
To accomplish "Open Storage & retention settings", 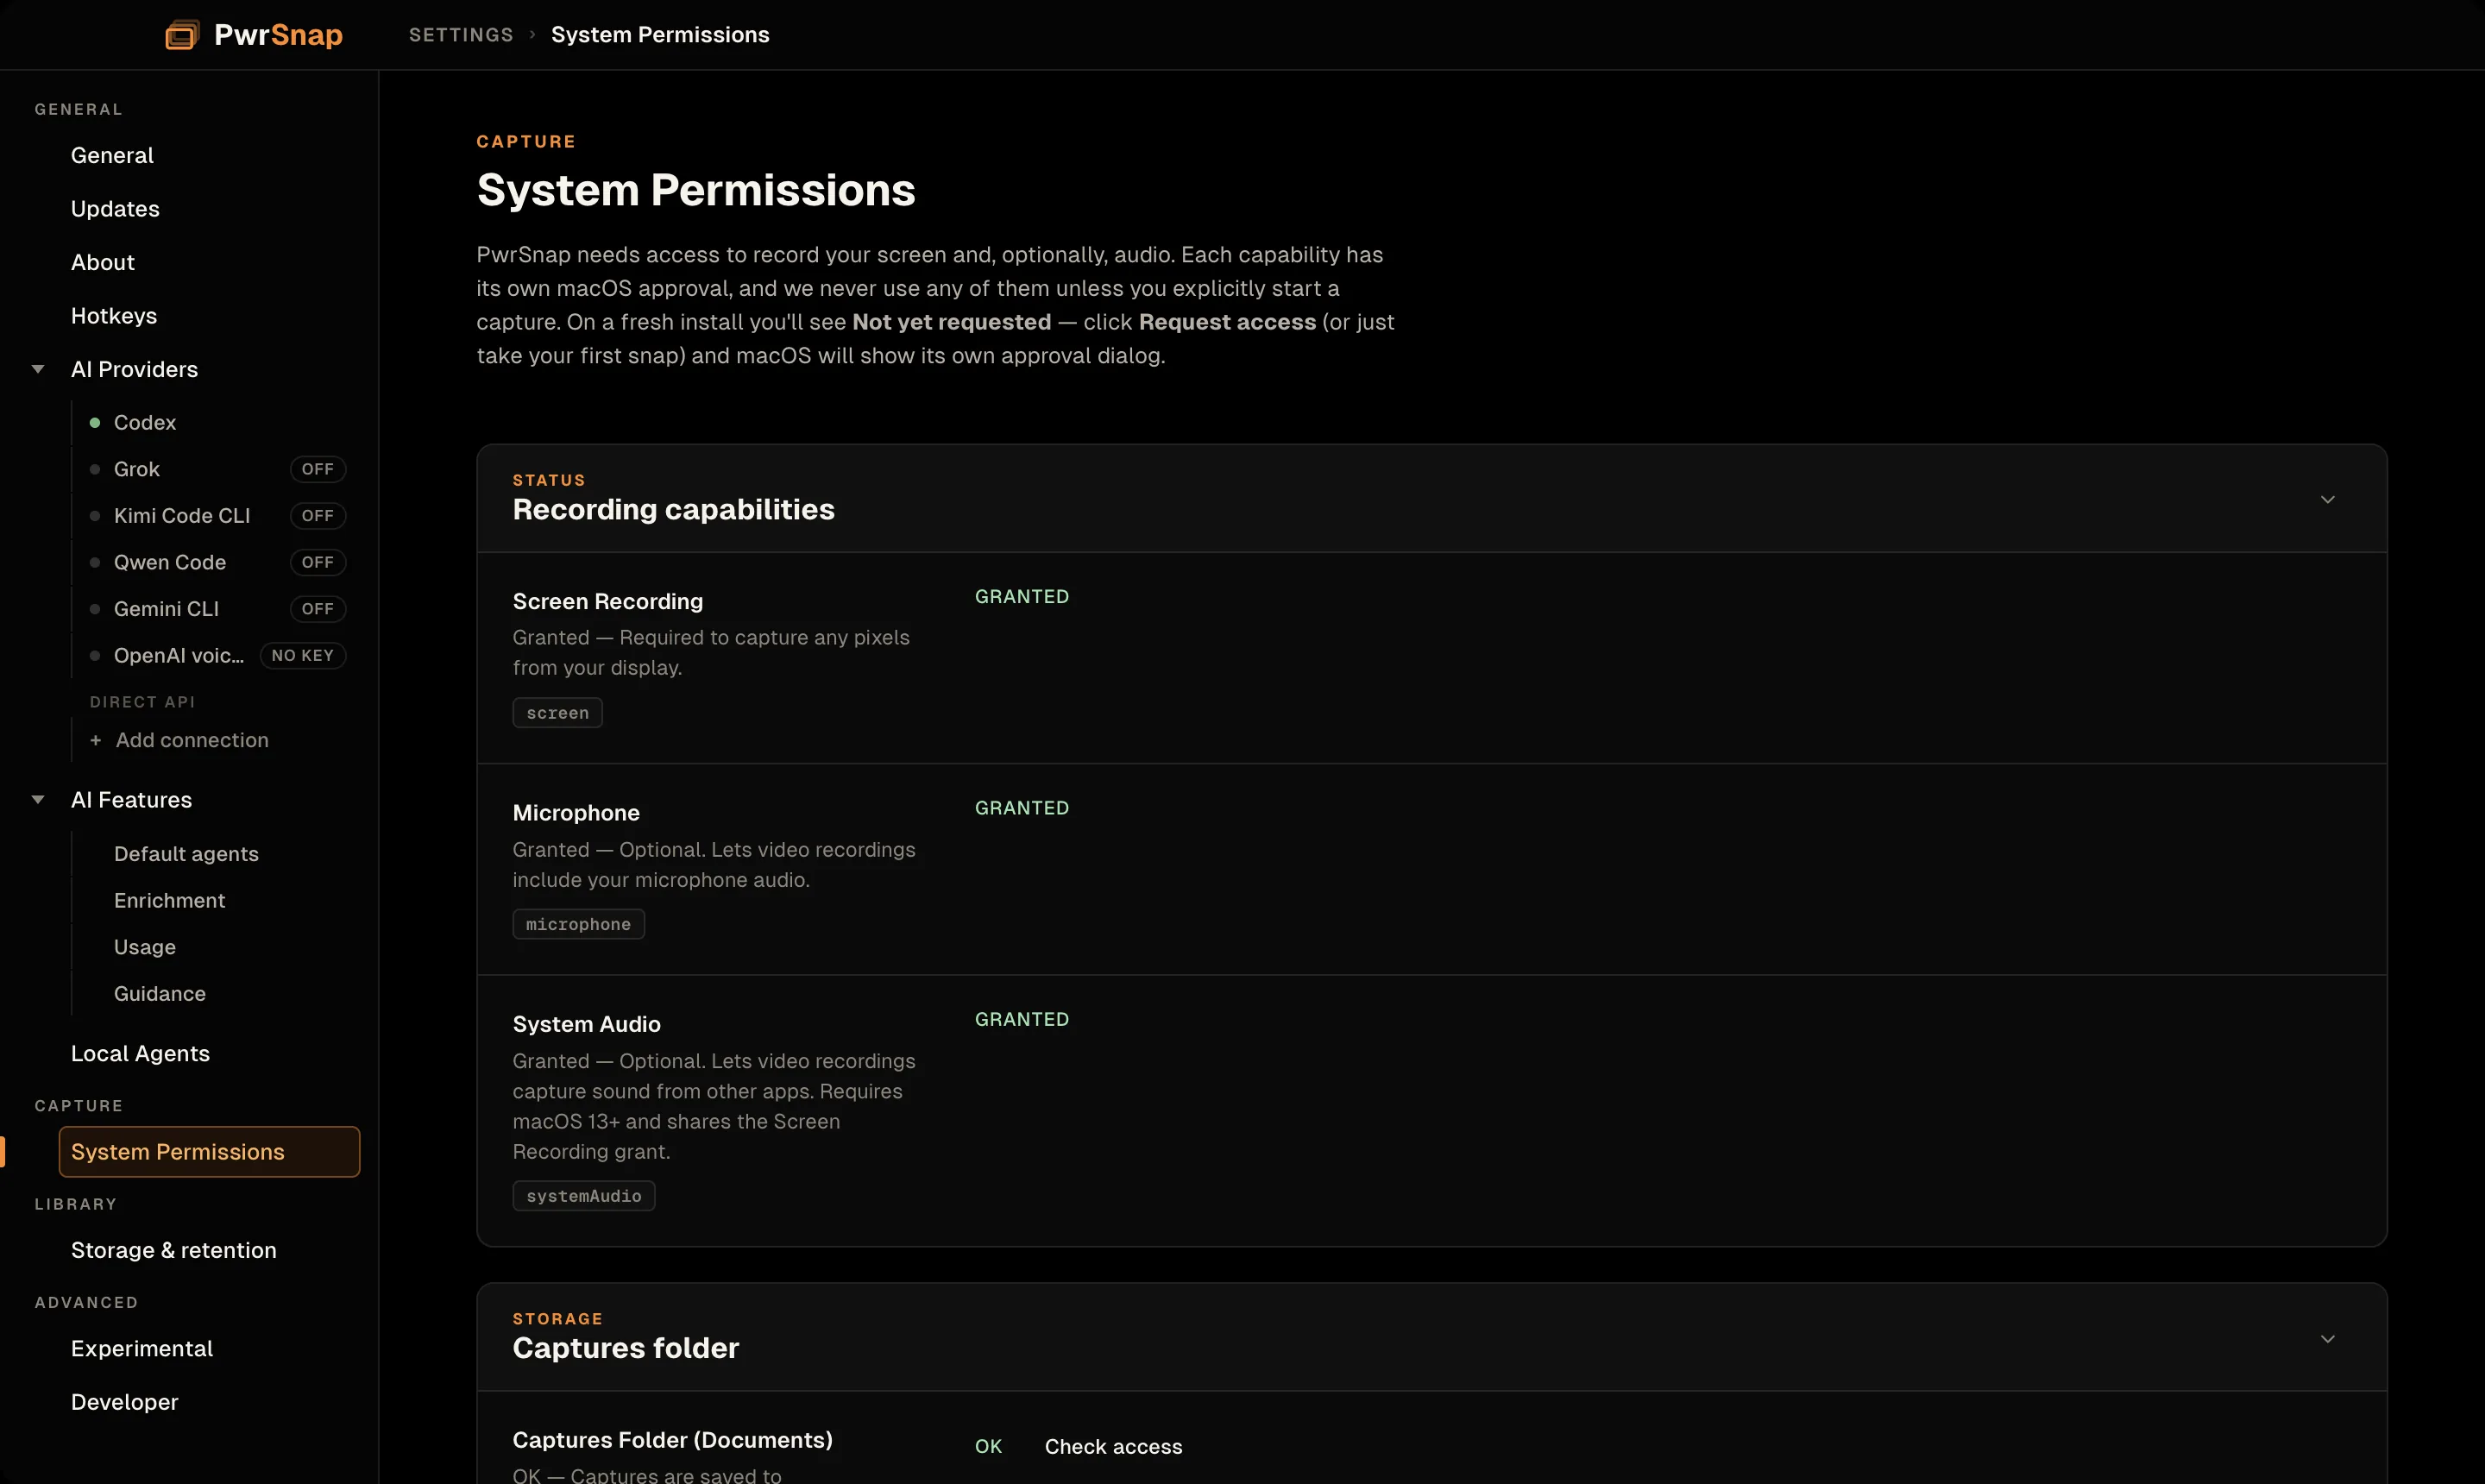I will point(174,1250).
